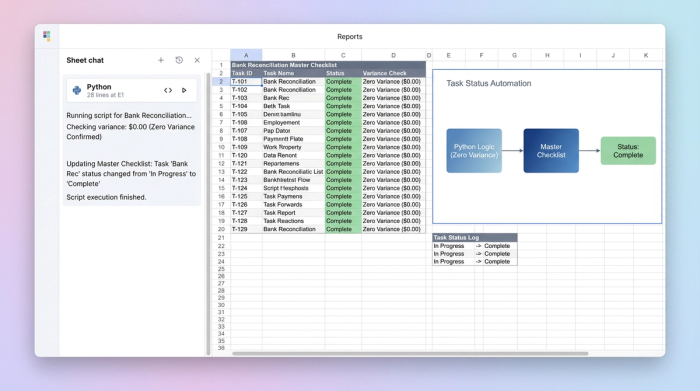700x391 pixels.
Task: Select row 21 header
Action: click(221, 238)
